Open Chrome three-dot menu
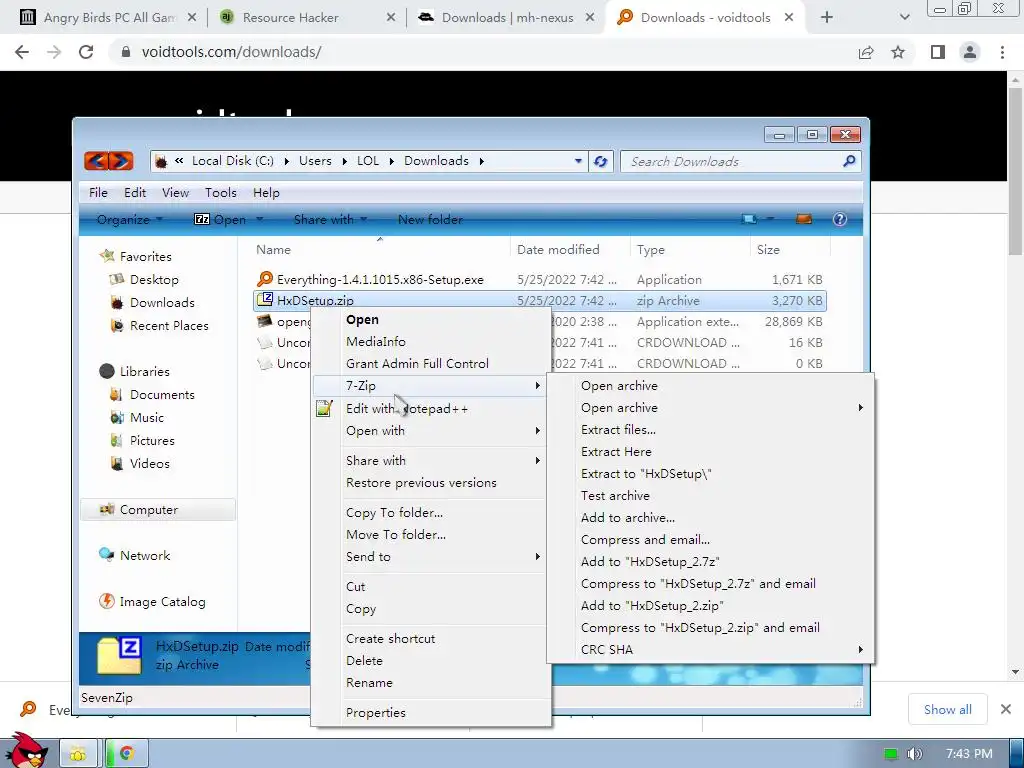This screenshot has width=1024, height=768. click(x=1002, y=52)
